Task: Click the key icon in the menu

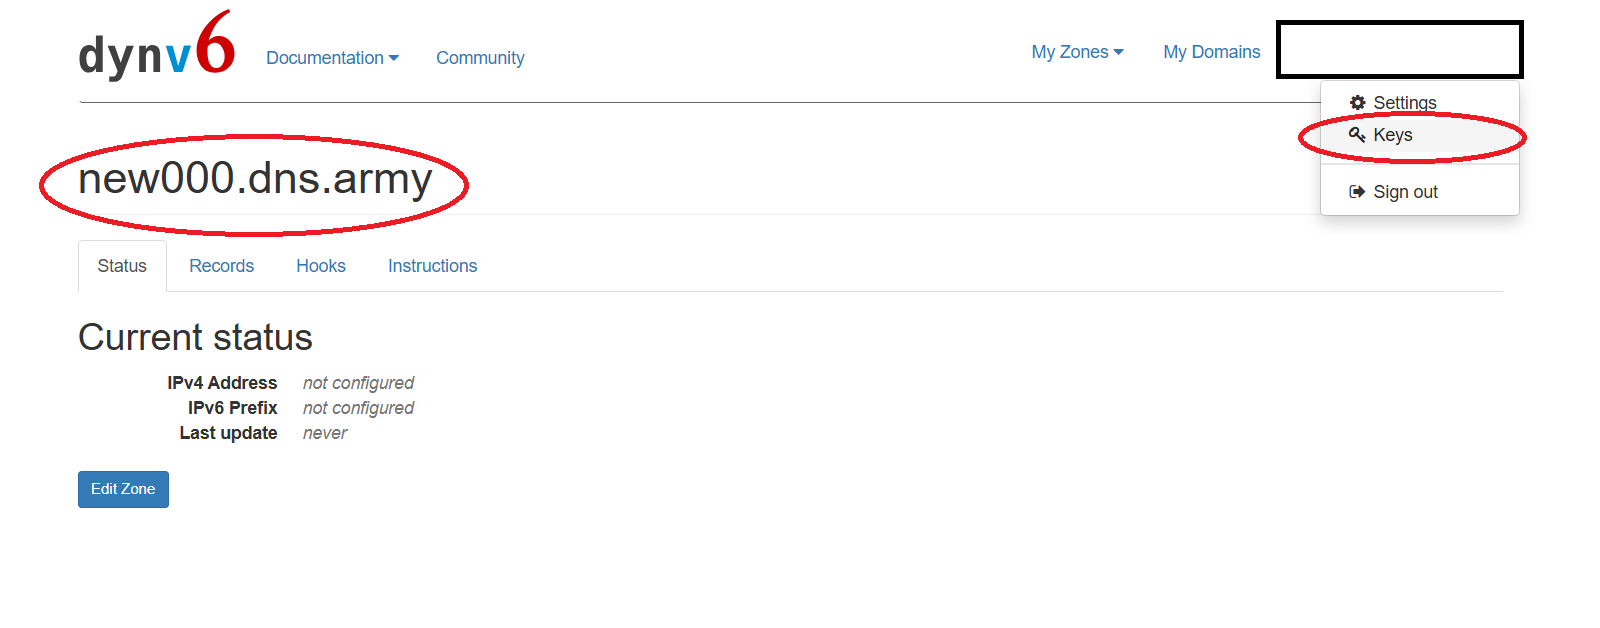Action: [1357, 135]
